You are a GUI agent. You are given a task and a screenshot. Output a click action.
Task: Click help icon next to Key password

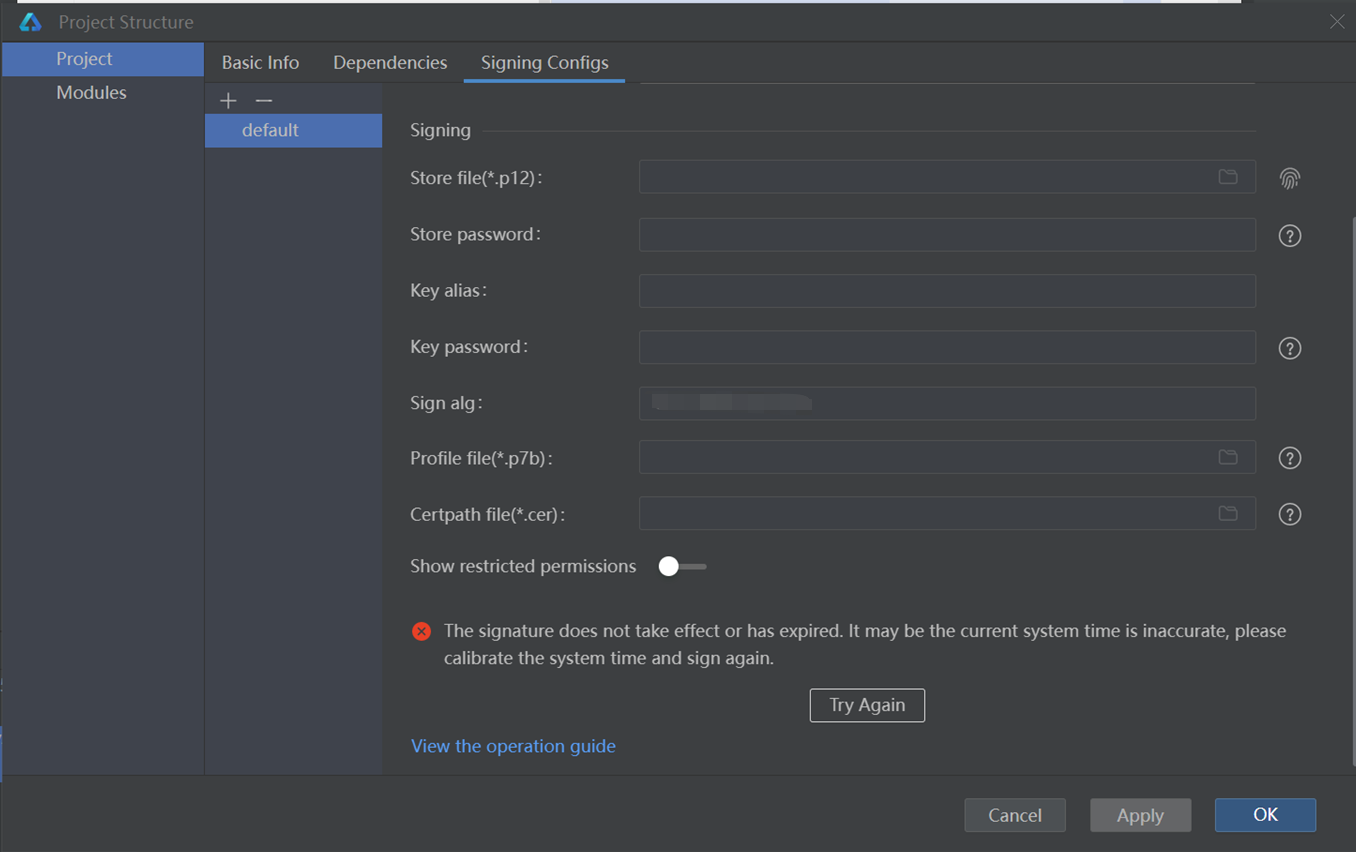(1290, 348)
